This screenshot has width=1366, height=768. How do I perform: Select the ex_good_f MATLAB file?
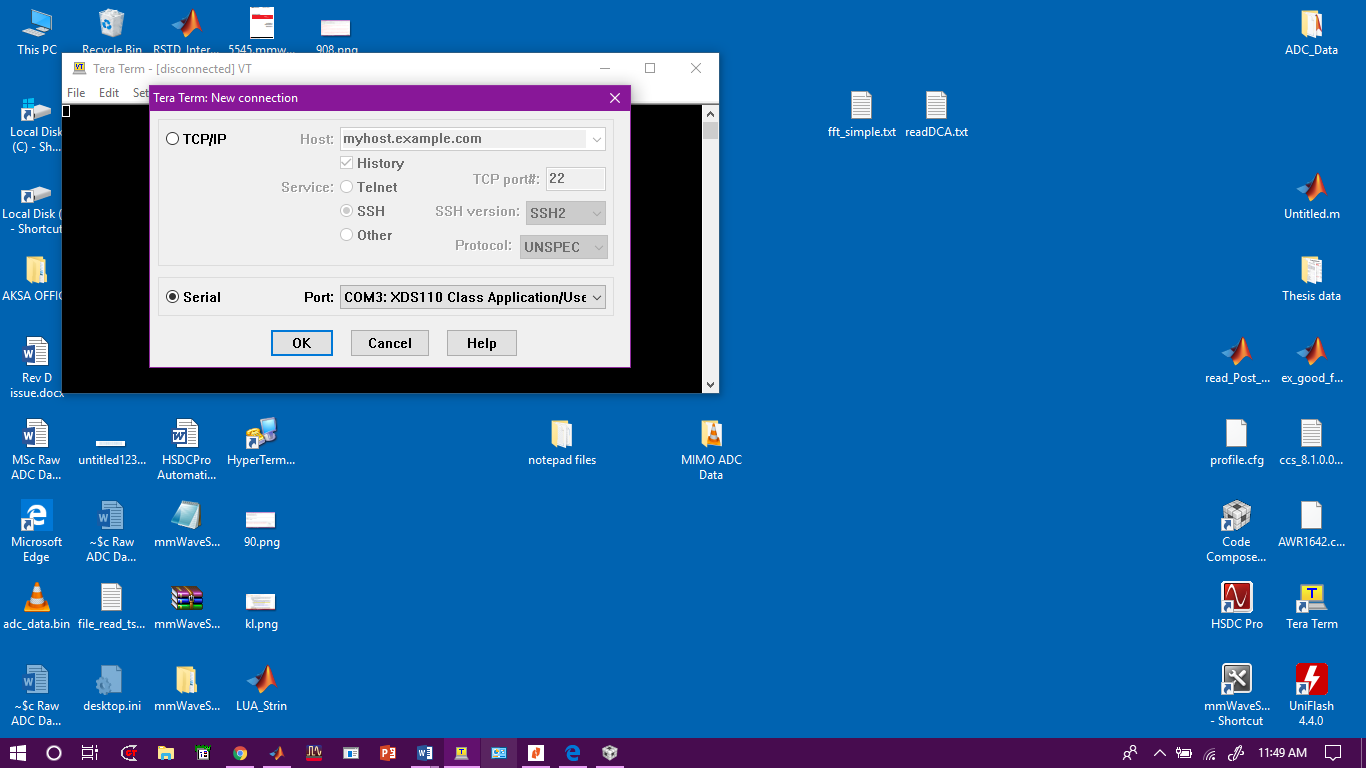point(1311,360)
